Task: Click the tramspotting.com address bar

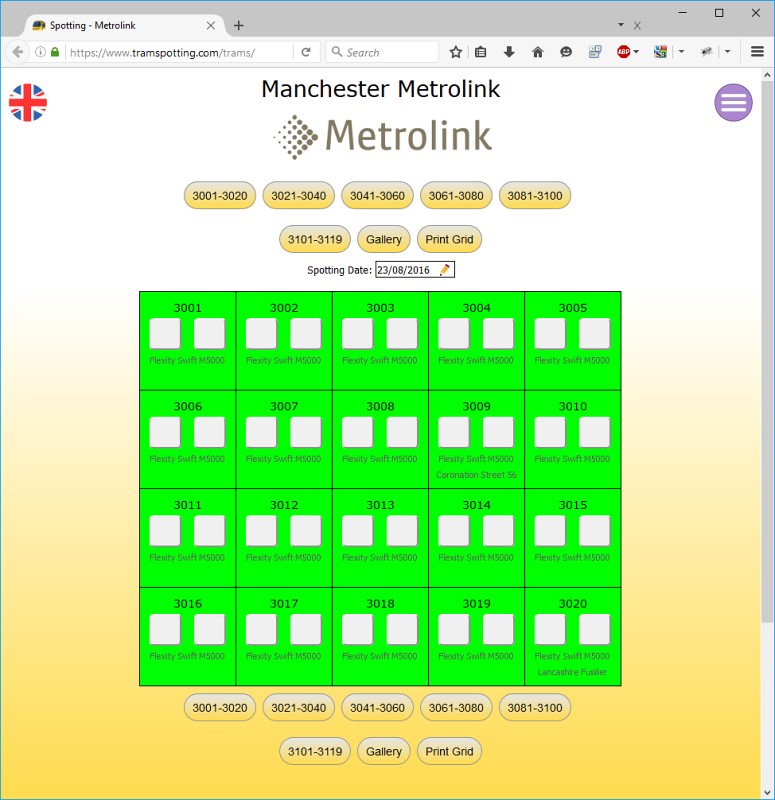Action: (179, 52)
